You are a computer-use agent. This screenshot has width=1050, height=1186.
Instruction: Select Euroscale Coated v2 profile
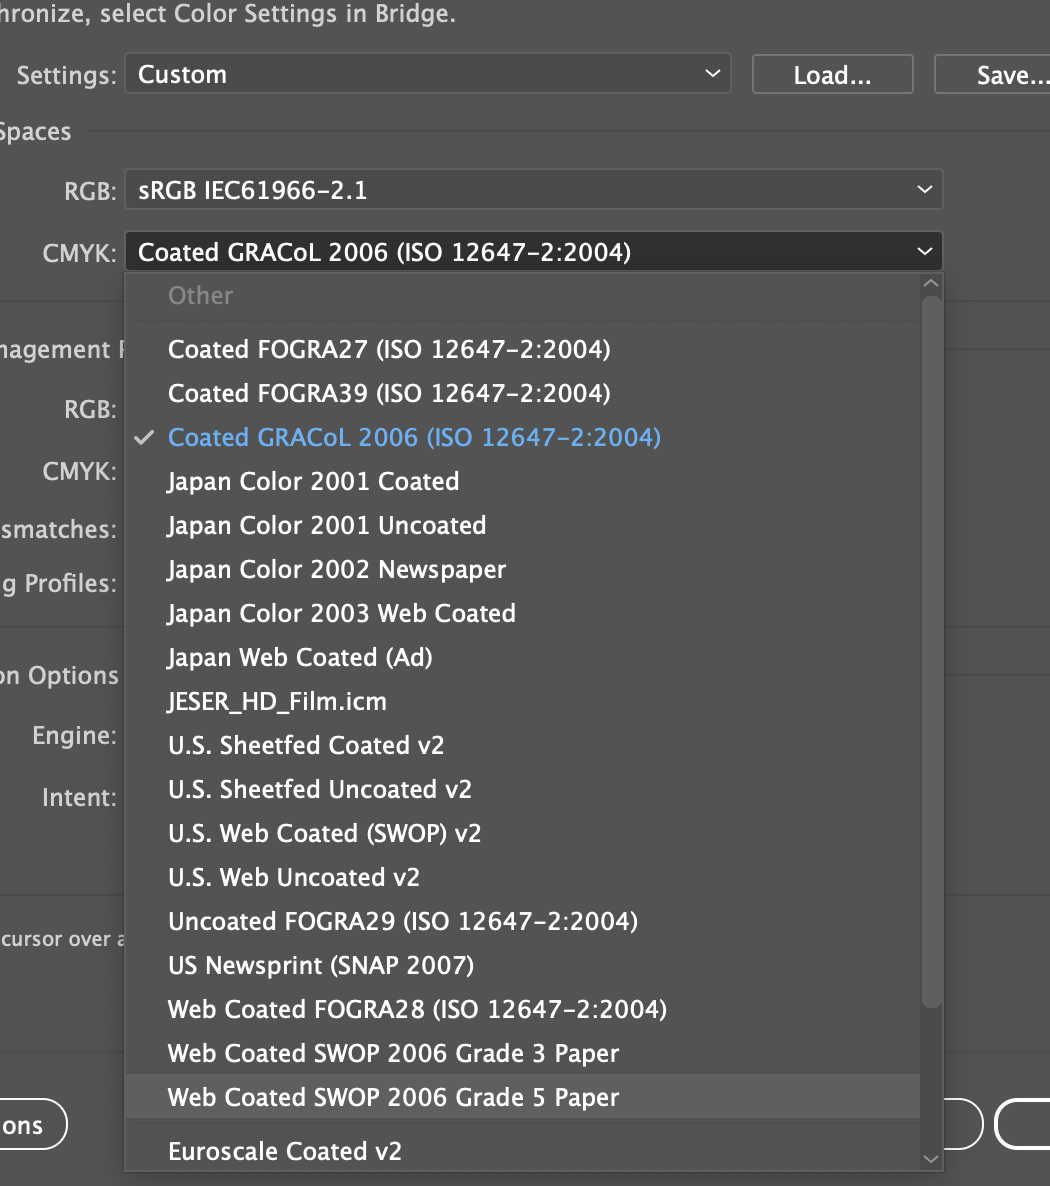pyautogui.click(x=523, y=1151)
